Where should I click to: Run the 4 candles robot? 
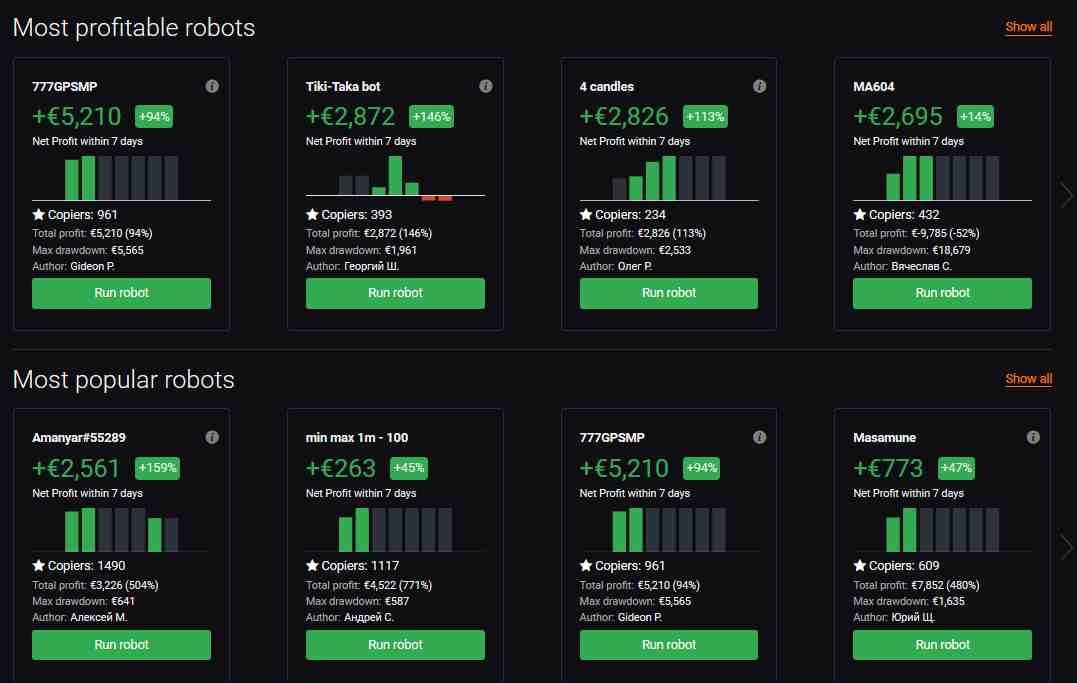click(669, 293)
